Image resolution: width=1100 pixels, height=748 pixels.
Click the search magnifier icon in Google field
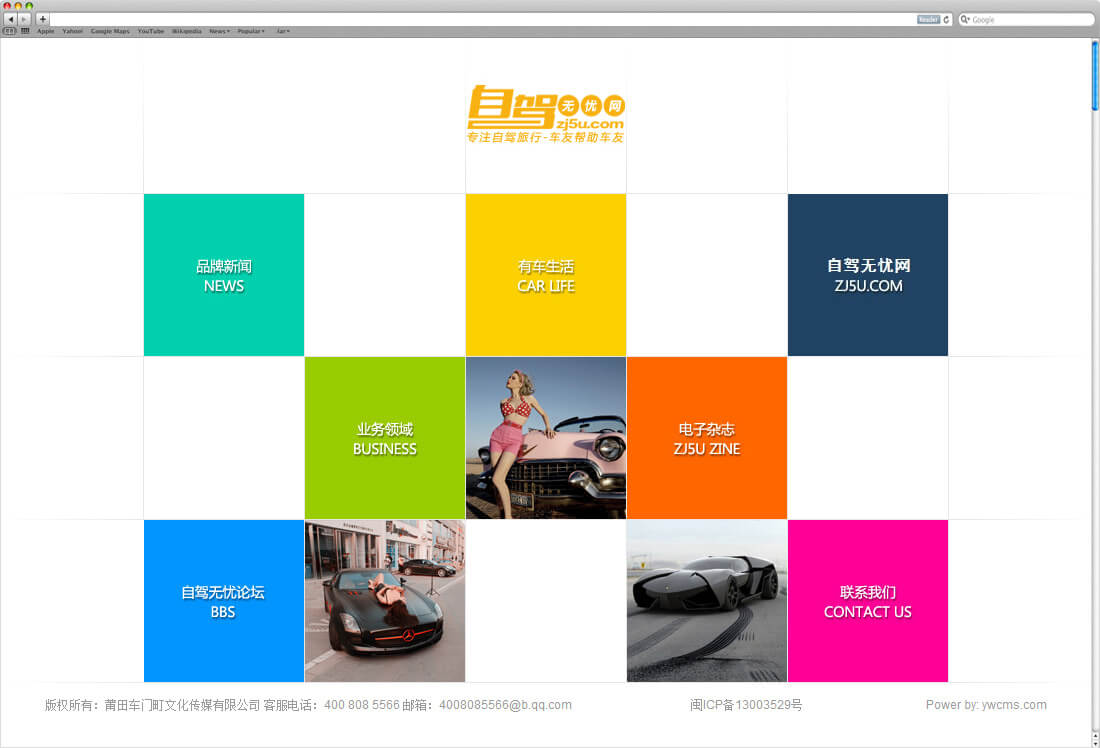[x=966, y=19]
